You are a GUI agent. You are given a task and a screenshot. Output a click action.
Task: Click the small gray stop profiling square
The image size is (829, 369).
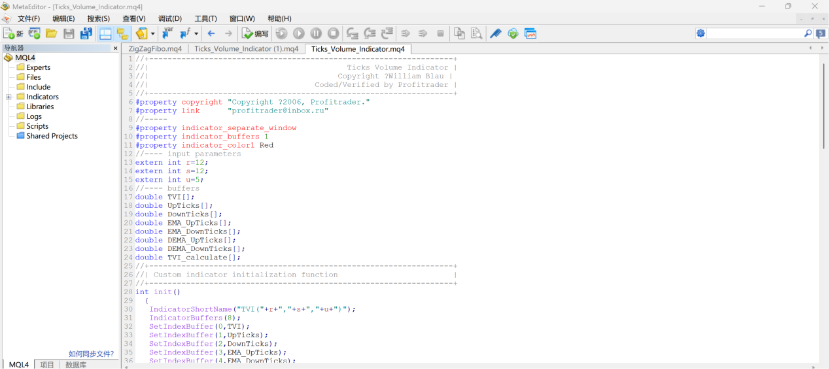[x=440, y=33]
